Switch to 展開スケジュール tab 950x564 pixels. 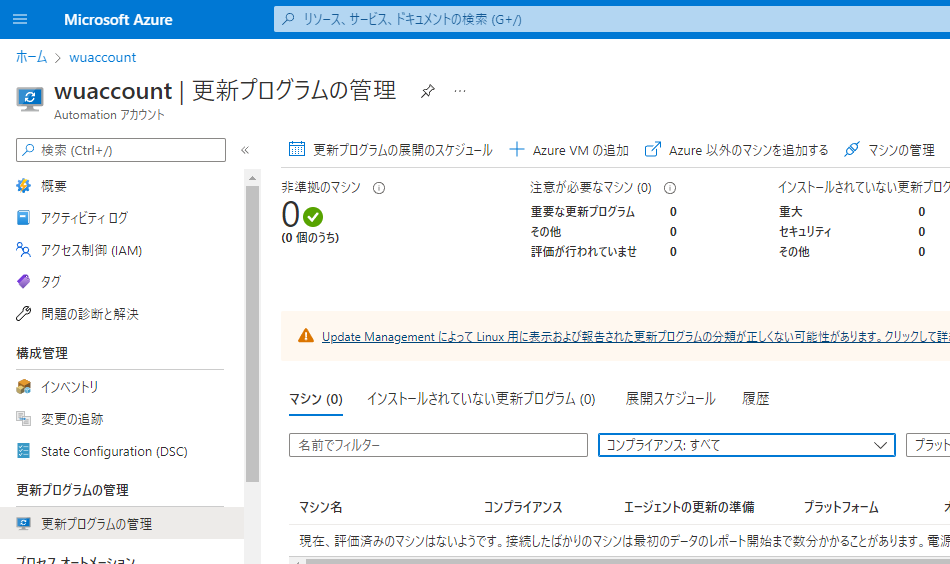click(x=670, y=399)
